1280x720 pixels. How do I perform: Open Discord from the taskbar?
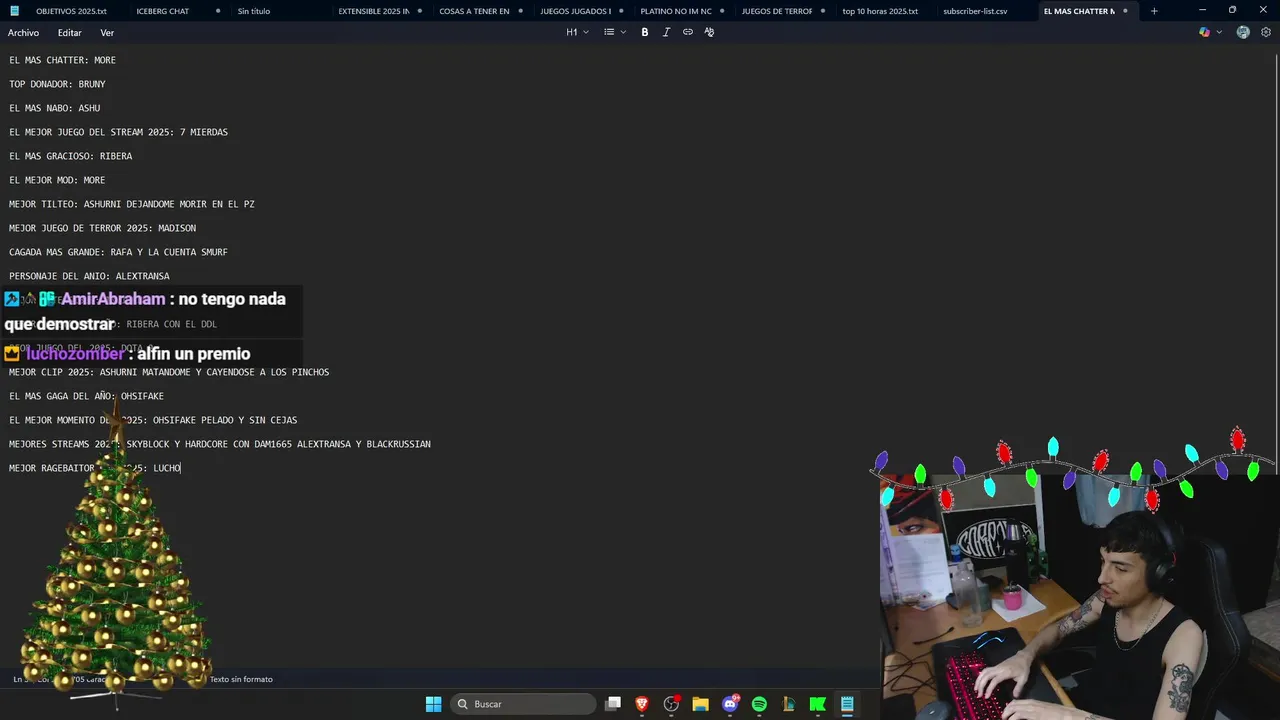coord(730,704)
